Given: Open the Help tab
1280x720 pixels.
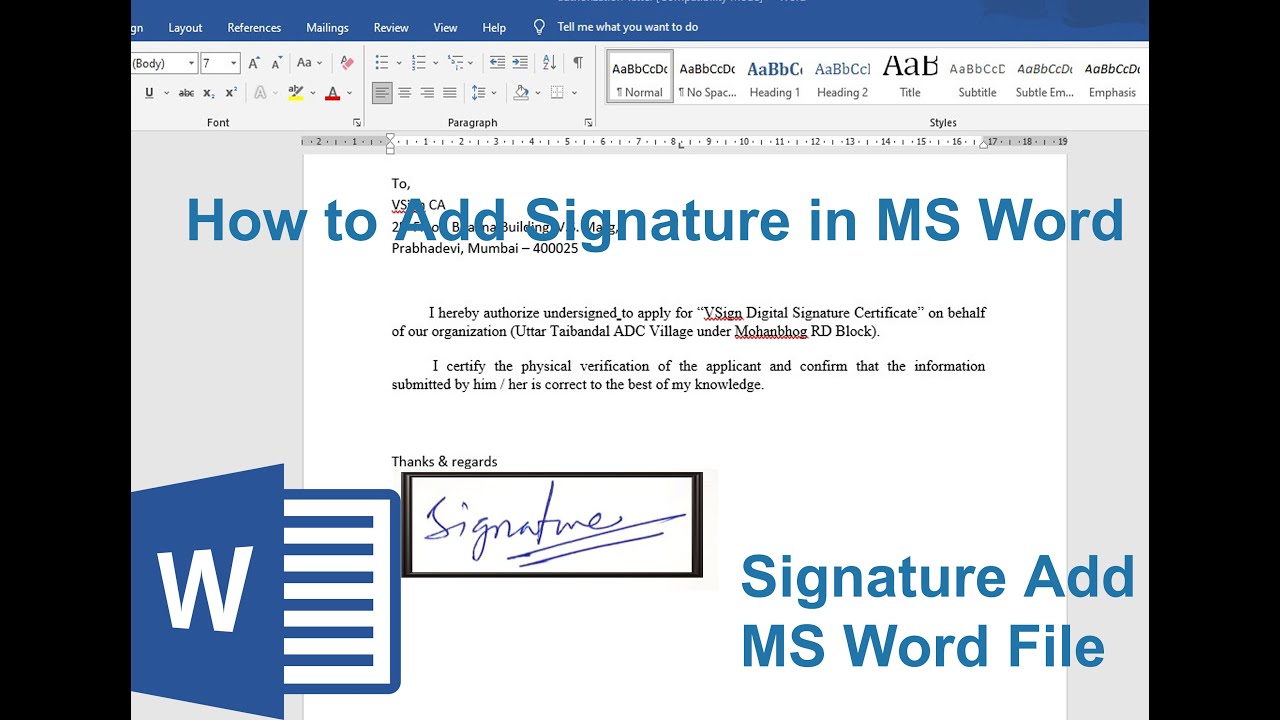Looking at the screenshot, I should click(x=494, y=27).
